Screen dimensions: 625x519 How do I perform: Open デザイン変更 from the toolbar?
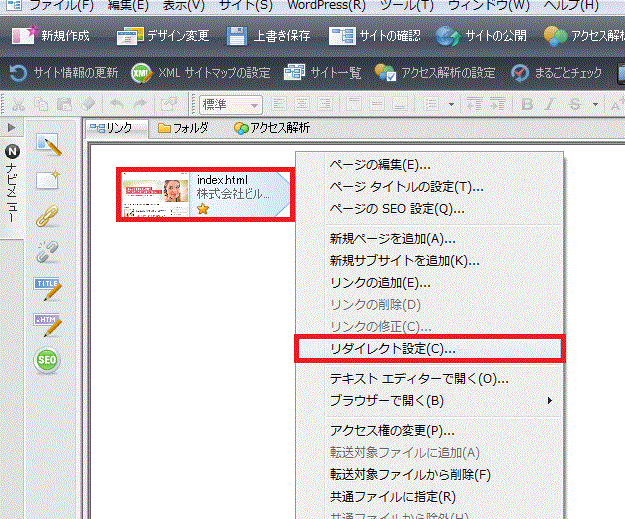163,37
